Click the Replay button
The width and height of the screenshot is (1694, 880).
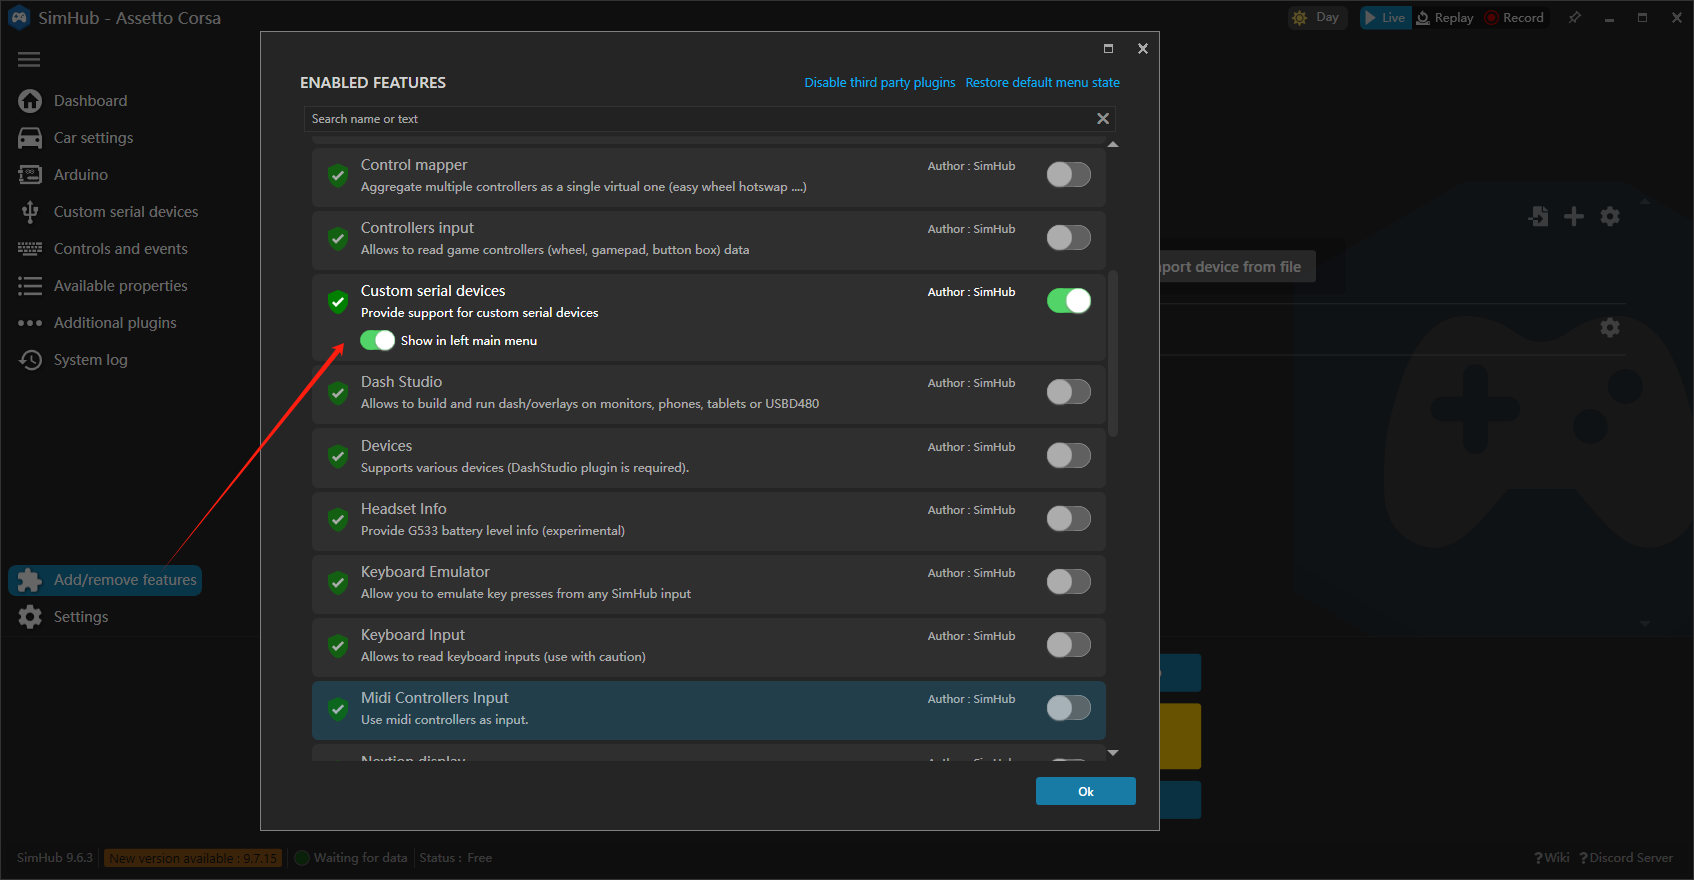pyautogui.click(x=1445, y=17)
